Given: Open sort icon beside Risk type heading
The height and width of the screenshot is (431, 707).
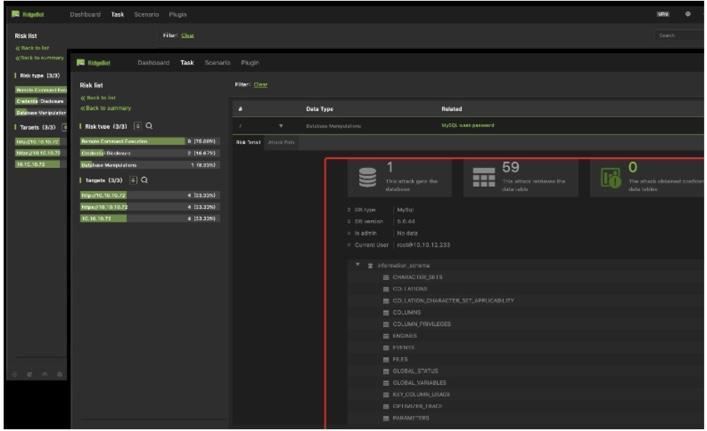Looking at the screenshot, I should (x=138, y=126).
